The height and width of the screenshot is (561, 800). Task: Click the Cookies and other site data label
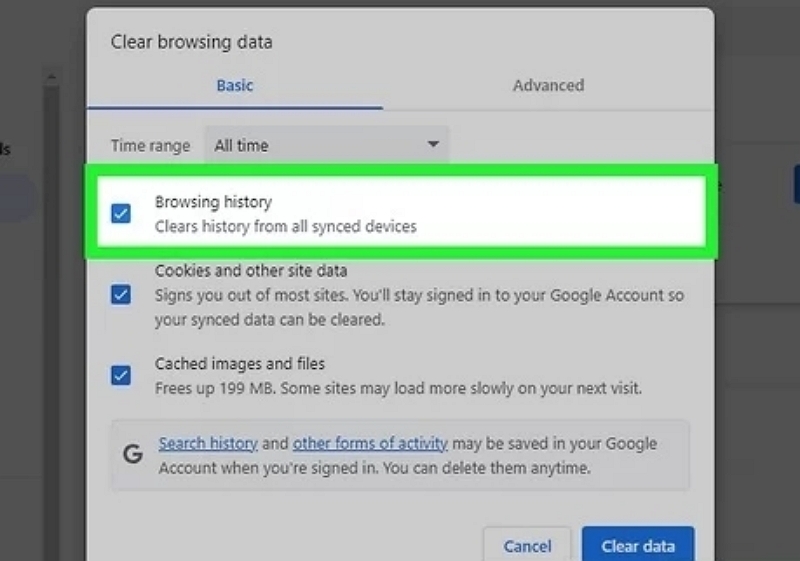pos(251,270)
